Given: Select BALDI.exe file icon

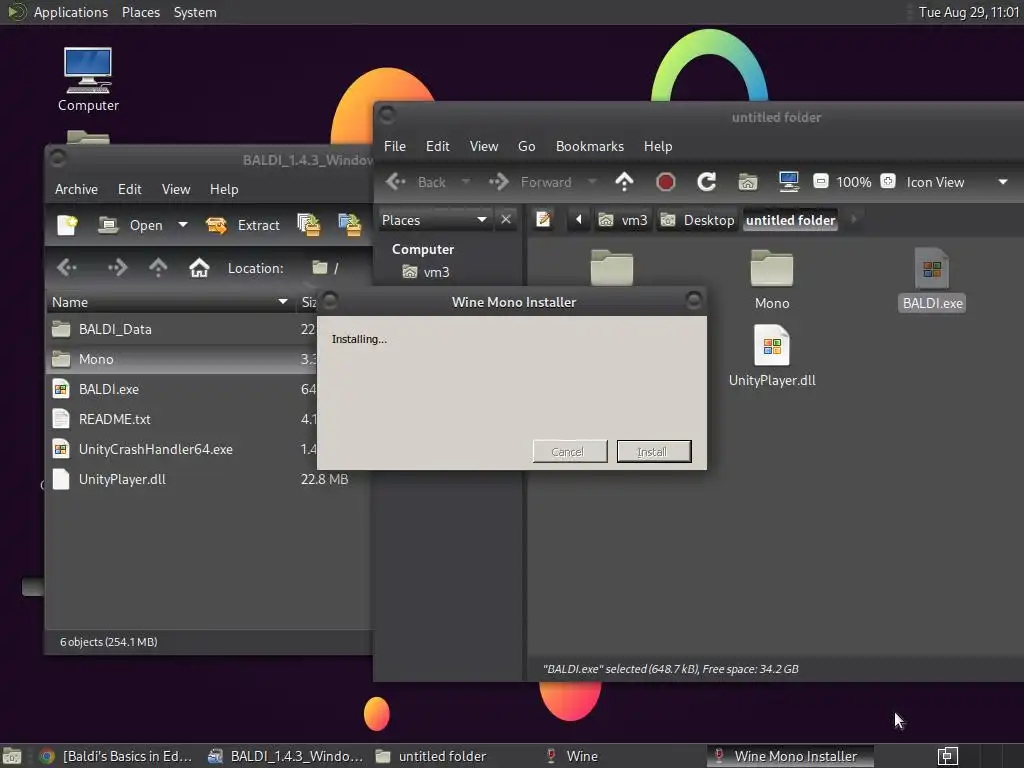Looking at the screenshot, I should pos(932,280).
